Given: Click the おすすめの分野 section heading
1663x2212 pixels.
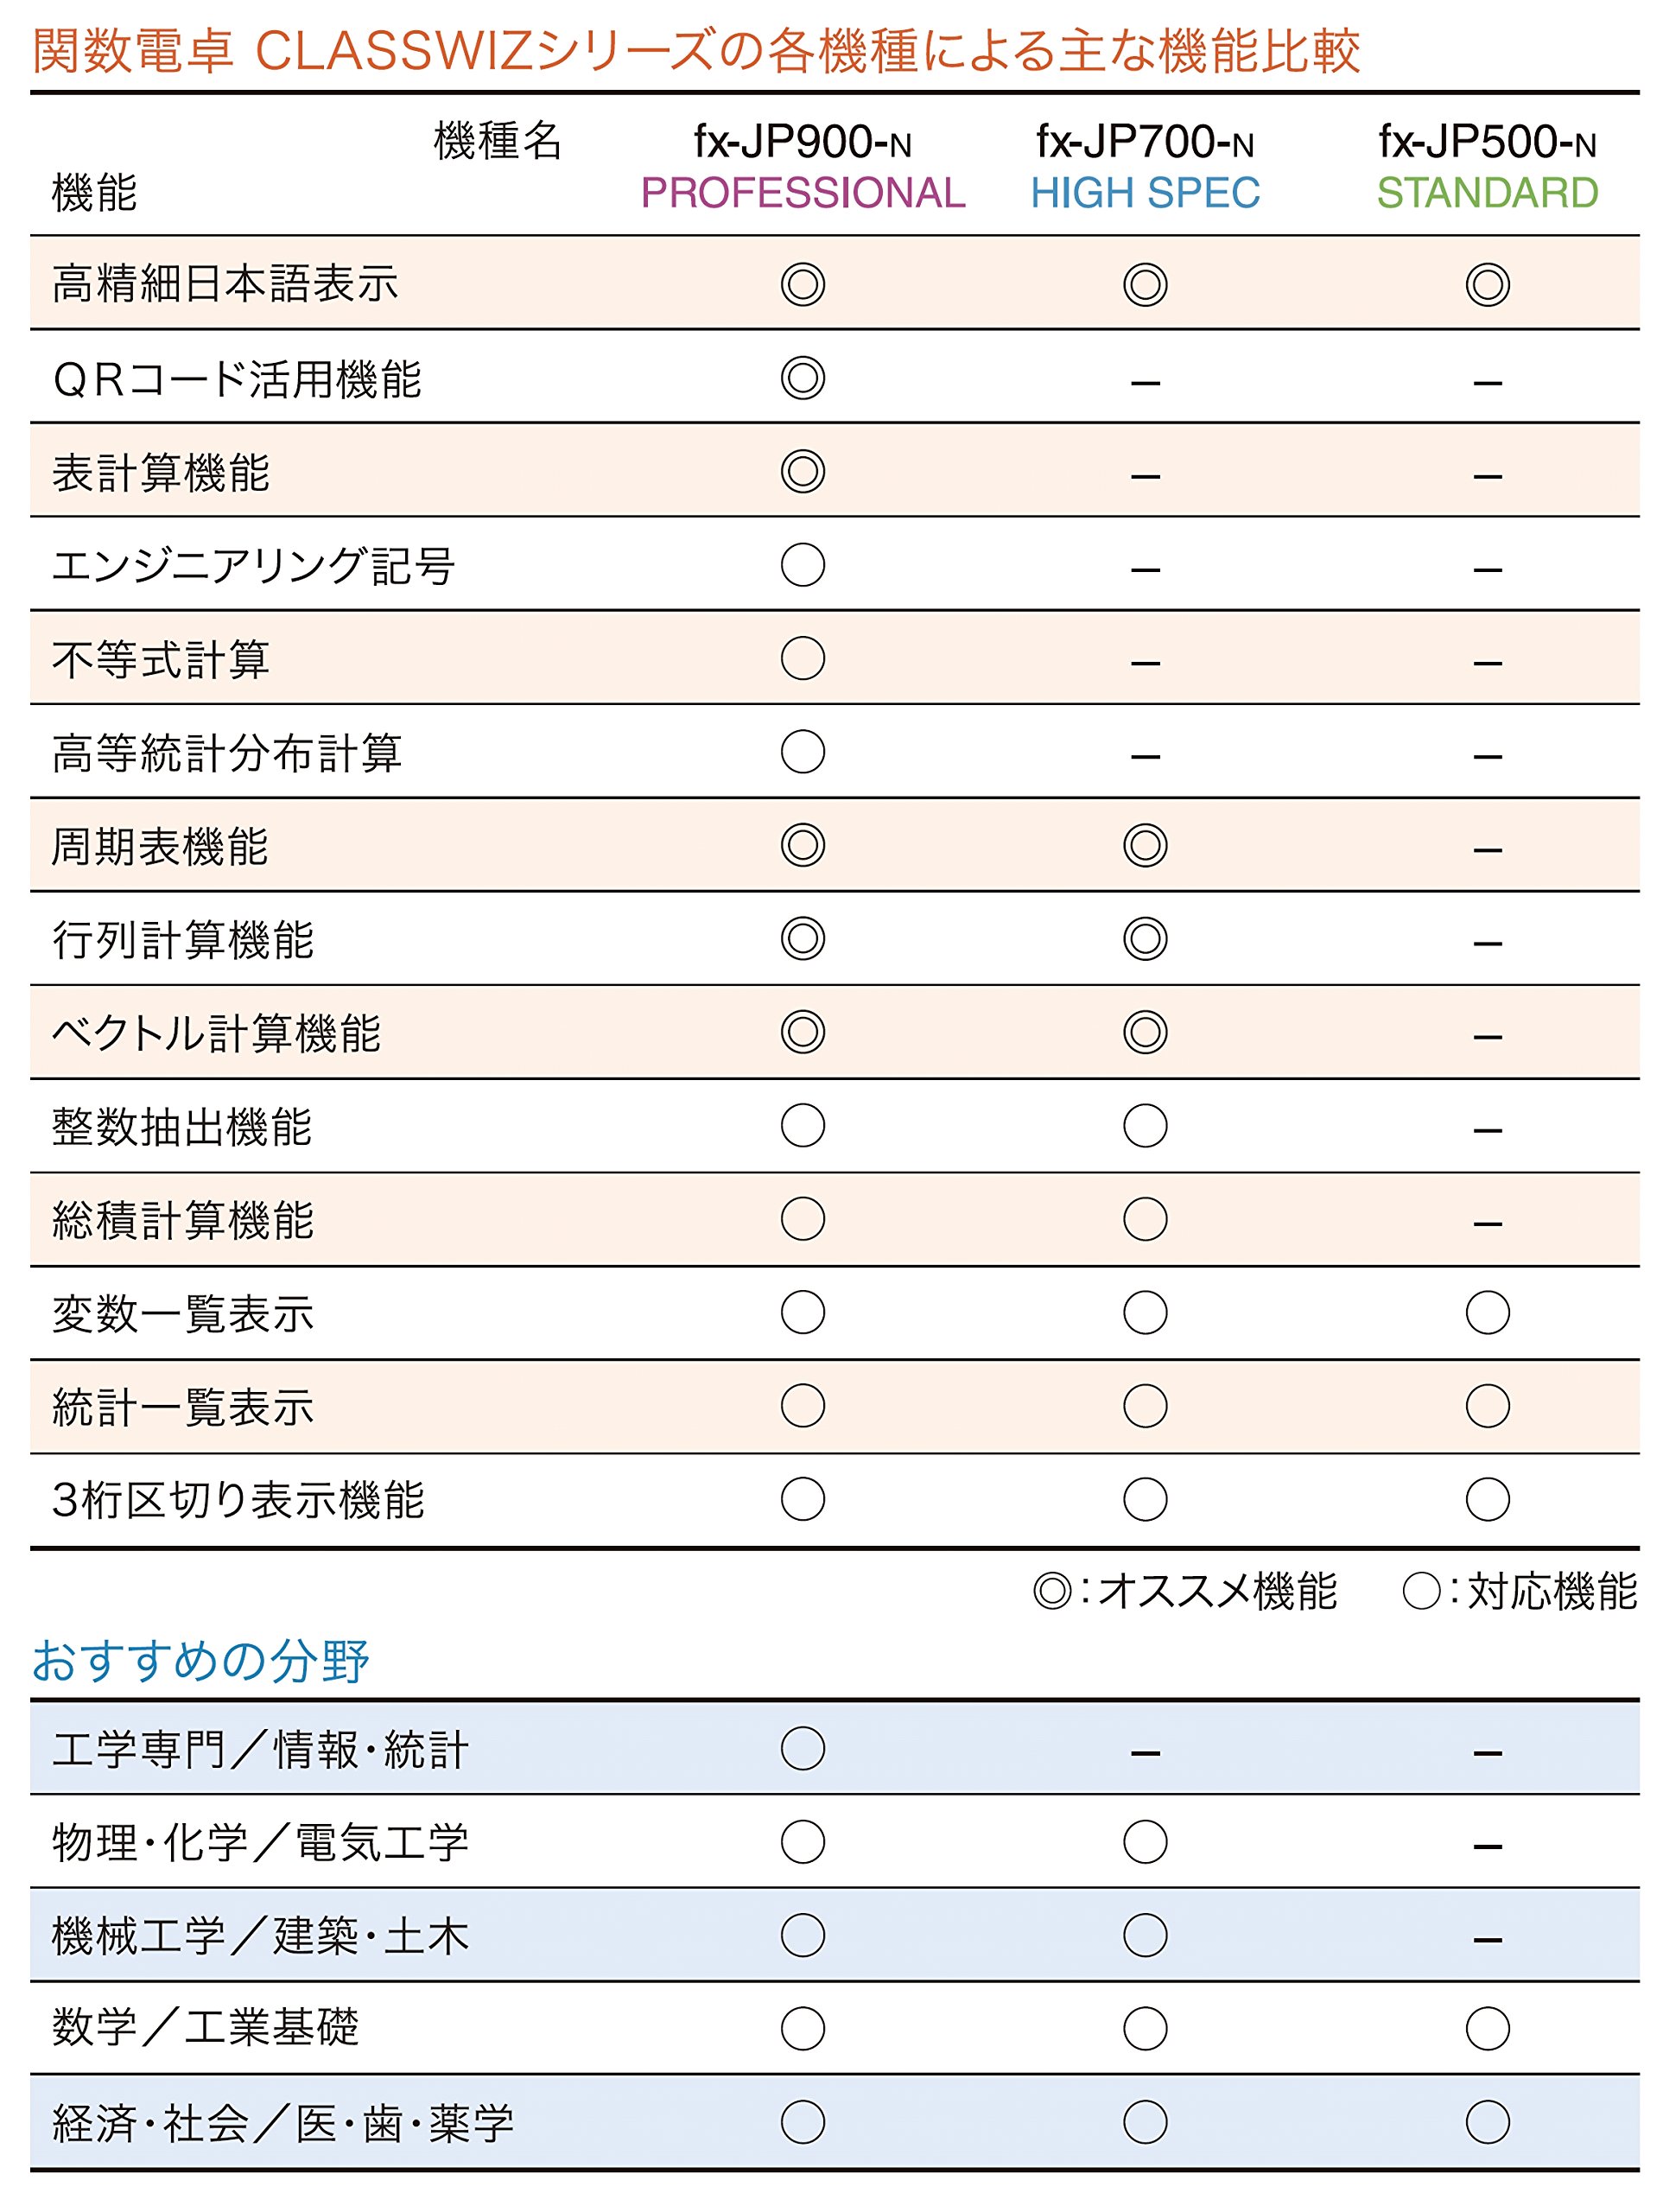Looking at the screenshot, I should click(200, 1662).
